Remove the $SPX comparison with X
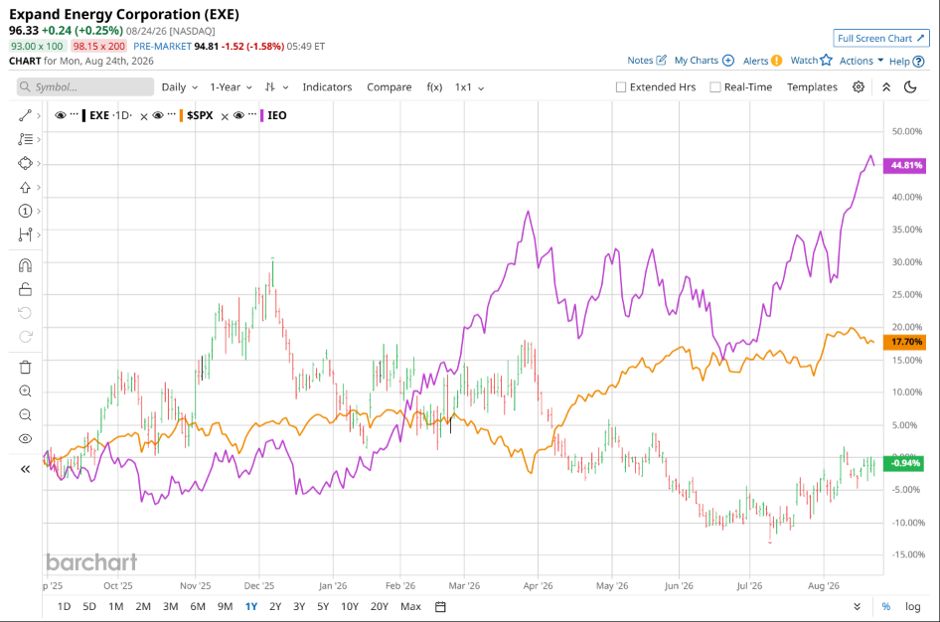 [x=144, y=116]
